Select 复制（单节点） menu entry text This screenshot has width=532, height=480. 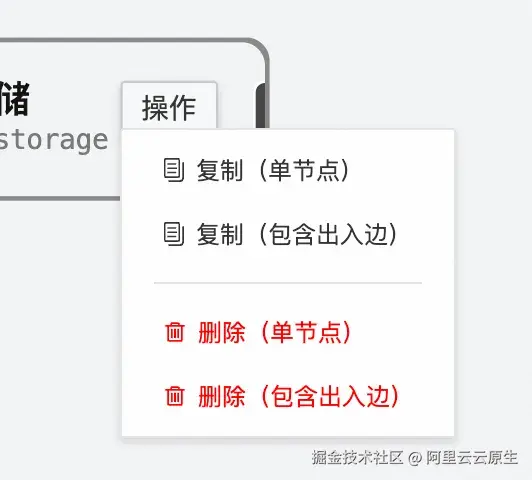point(273,170)
